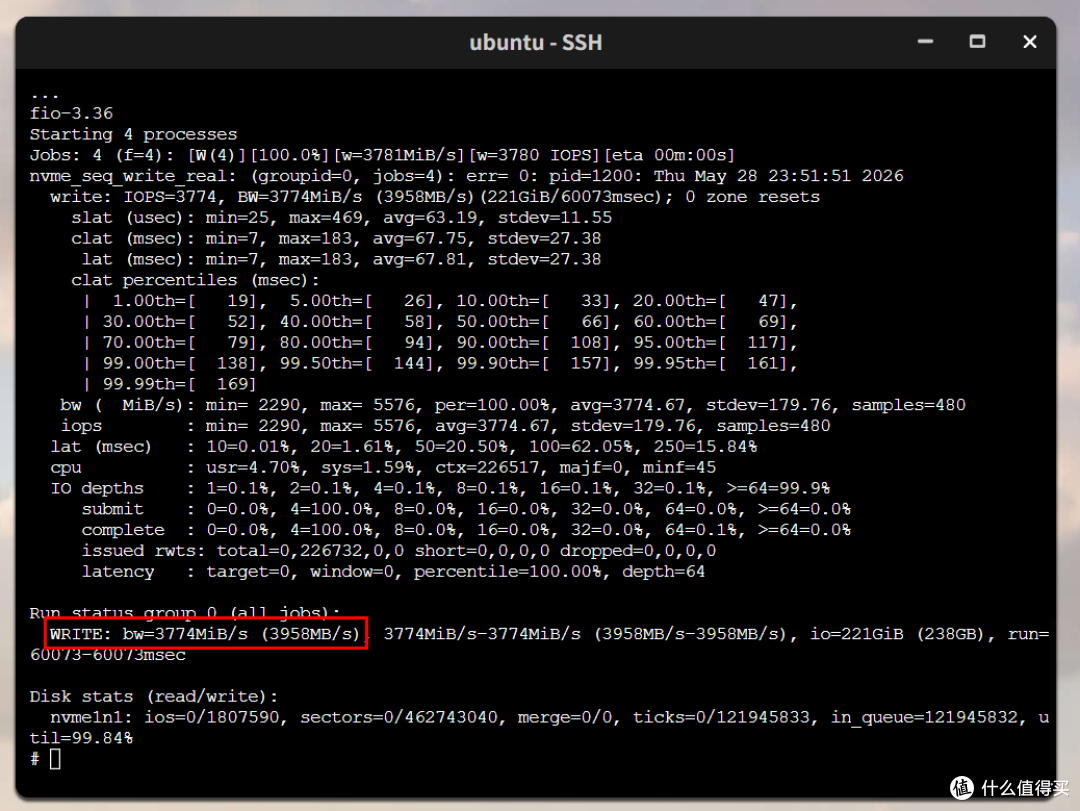This screenshot has width=1080, height=811.
Task: Click the '70.00th=[ 79]' percentile row
Action: (440, 342)
